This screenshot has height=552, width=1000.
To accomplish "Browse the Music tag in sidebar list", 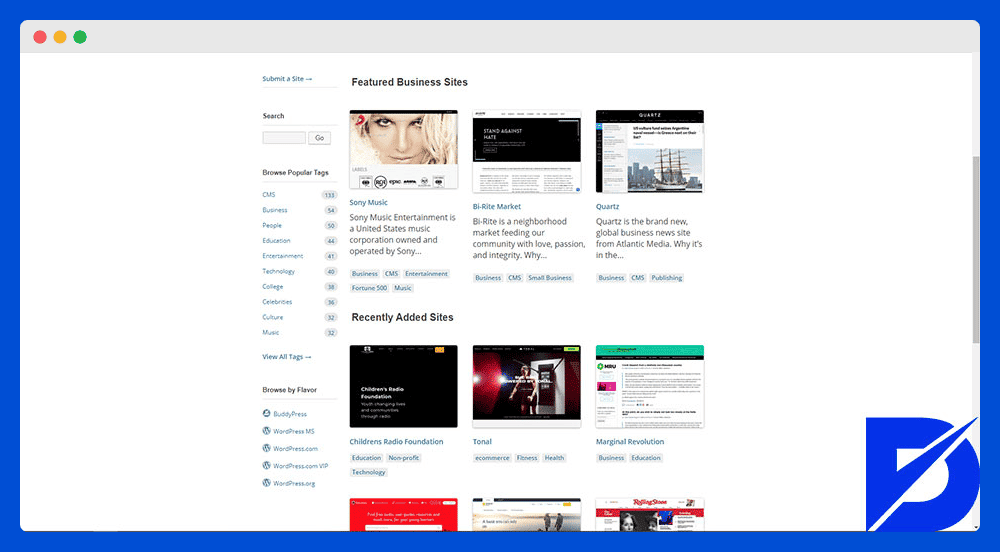I will 270,332.
